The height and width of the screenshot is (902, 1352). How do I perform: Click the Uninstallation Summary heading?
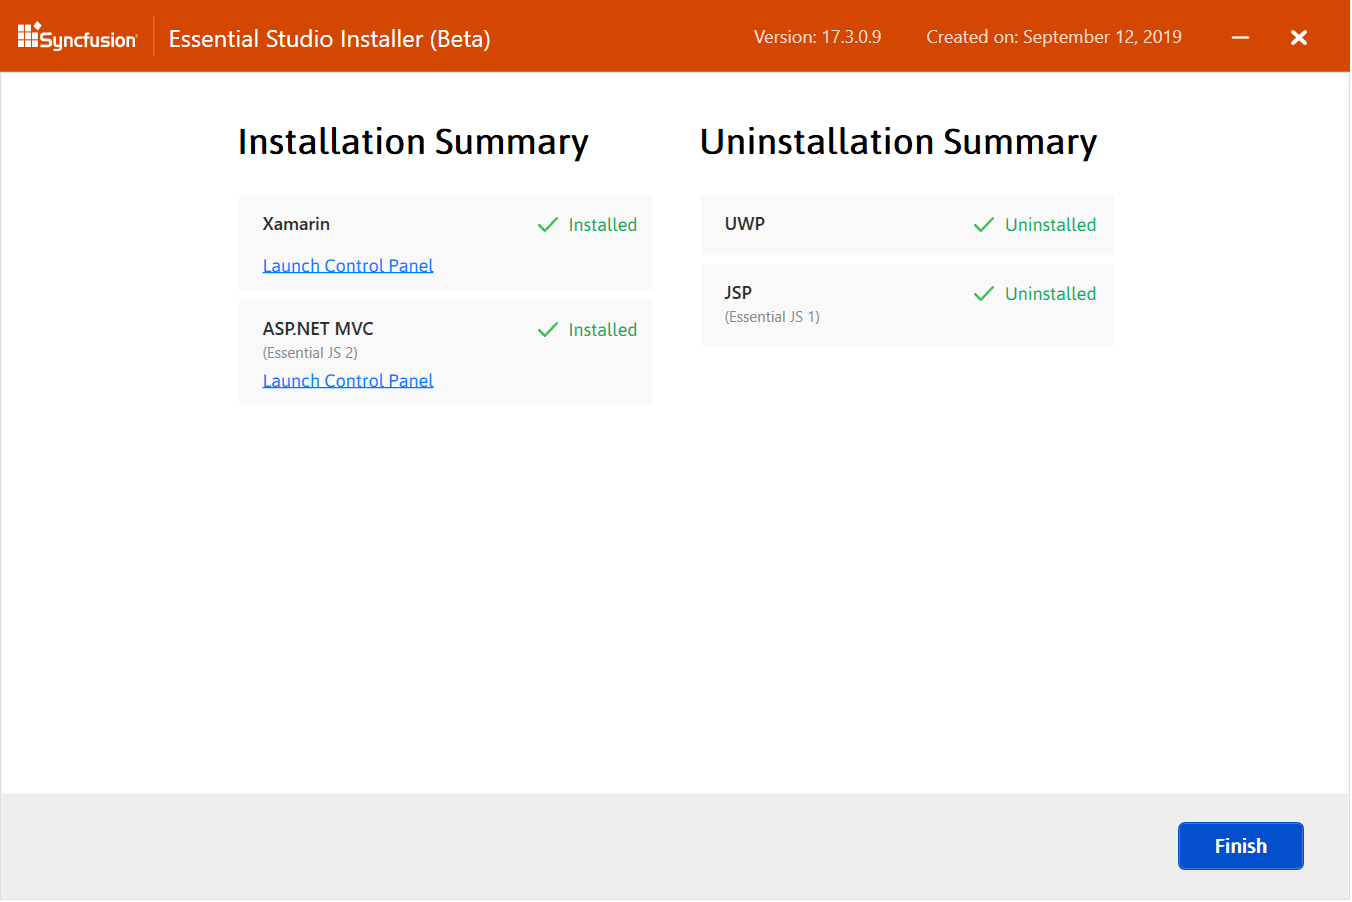(898, 142)
